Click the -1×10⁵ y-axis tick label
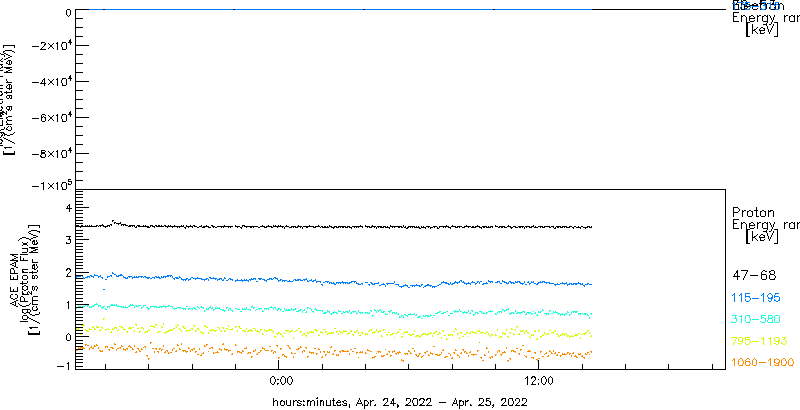800x410 pixels. (x=54, y=185)
